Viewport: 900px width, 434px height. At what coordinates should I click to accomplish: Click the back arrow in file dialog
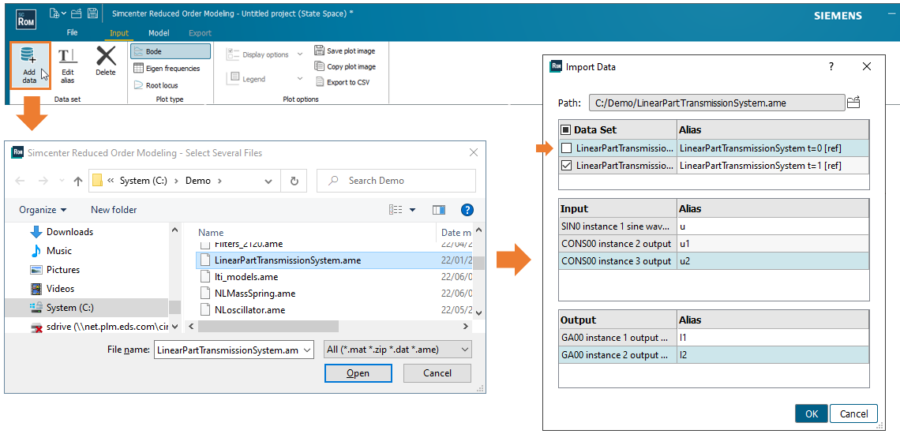[x=20, y=181]
